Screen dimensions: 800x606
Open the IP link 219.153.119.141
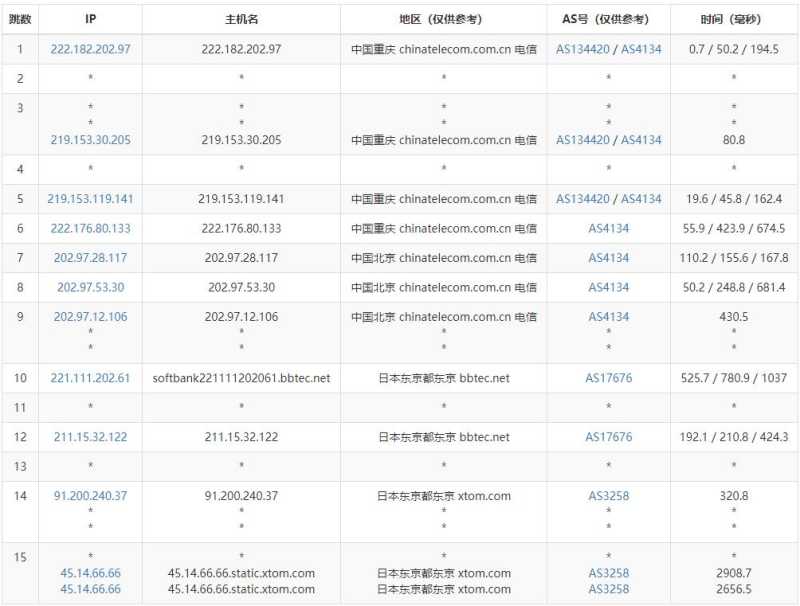[x=90, y=199]
